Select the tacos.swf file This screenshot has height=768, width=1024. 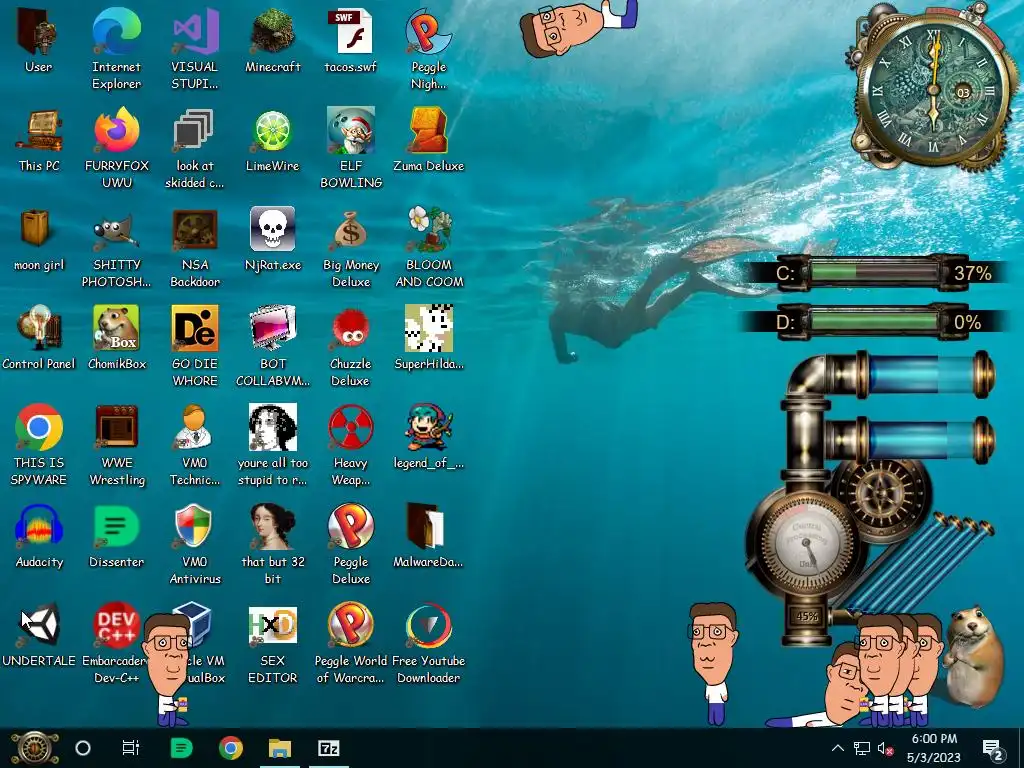pyautogui.click(x=350, y=40)
